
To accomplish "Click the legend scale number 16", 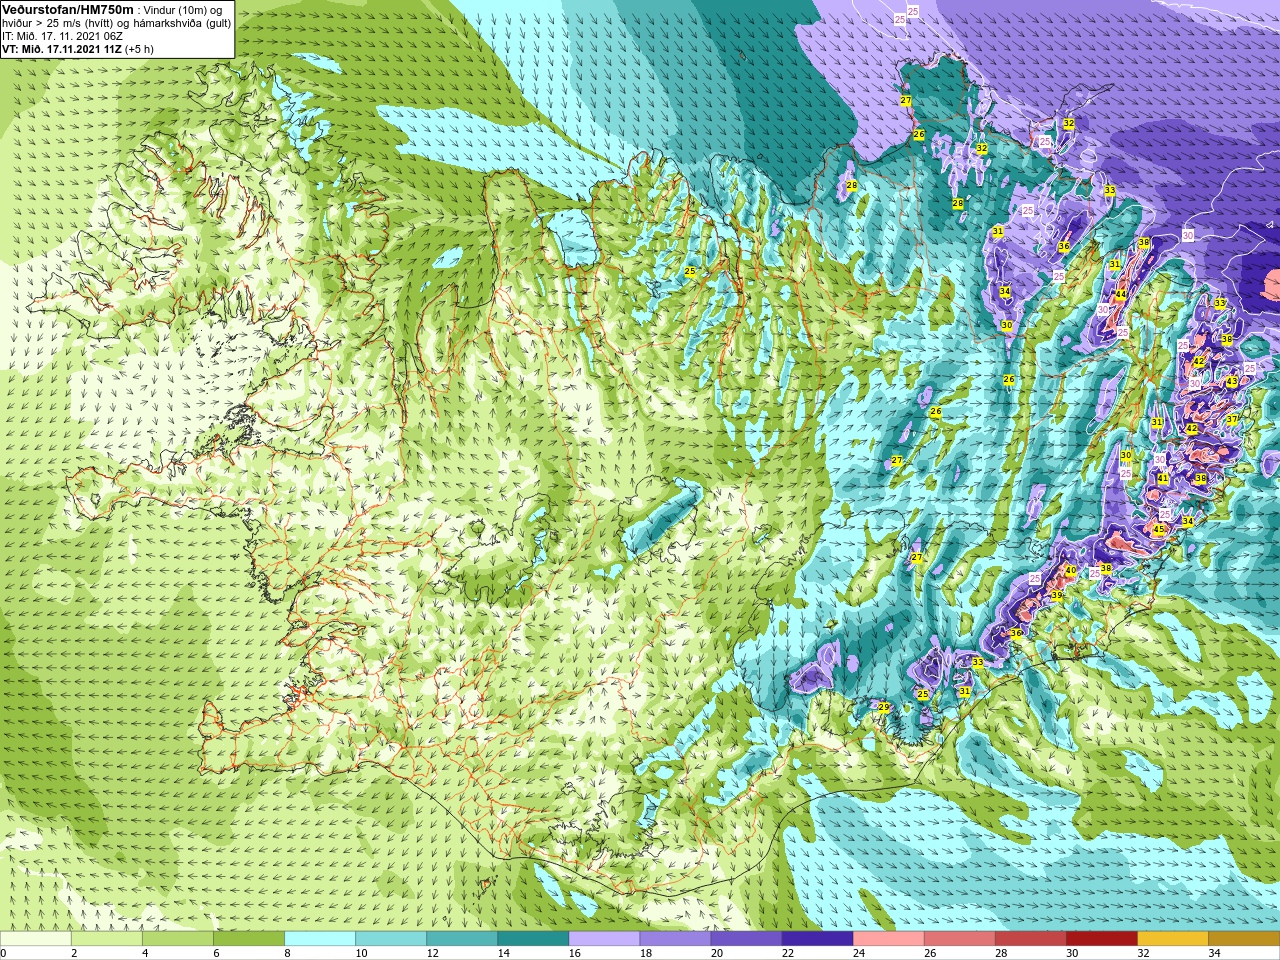I will pyautogui.click(x=575, y=953).
